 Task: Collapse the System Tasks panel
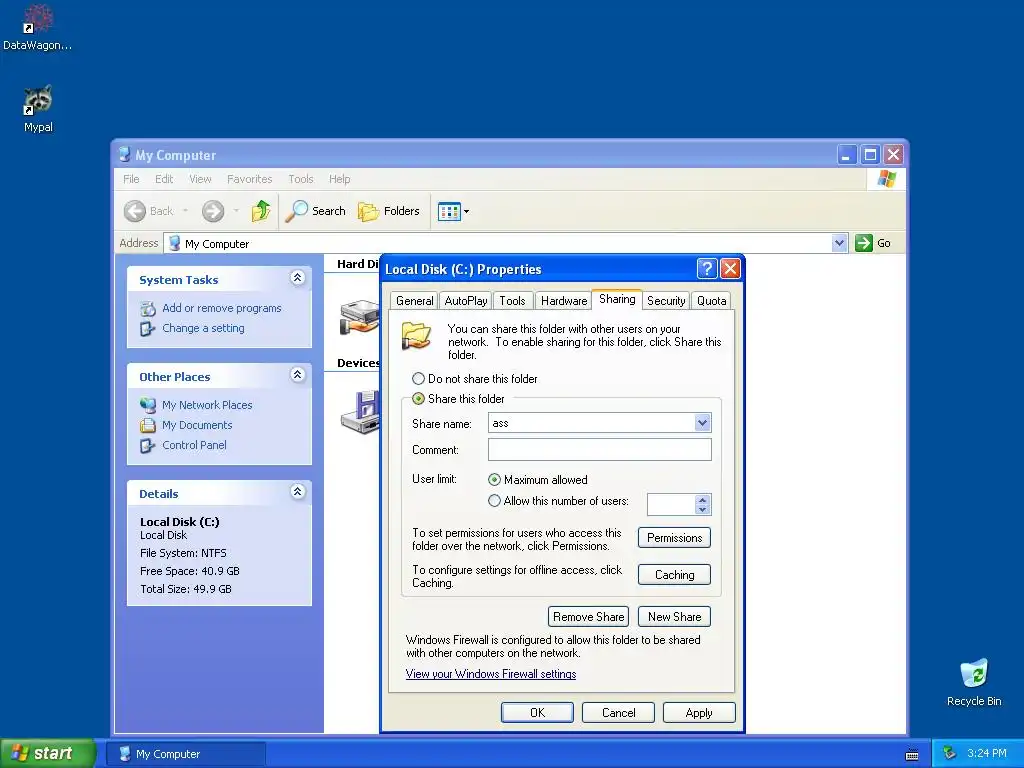tap(297, 278)
